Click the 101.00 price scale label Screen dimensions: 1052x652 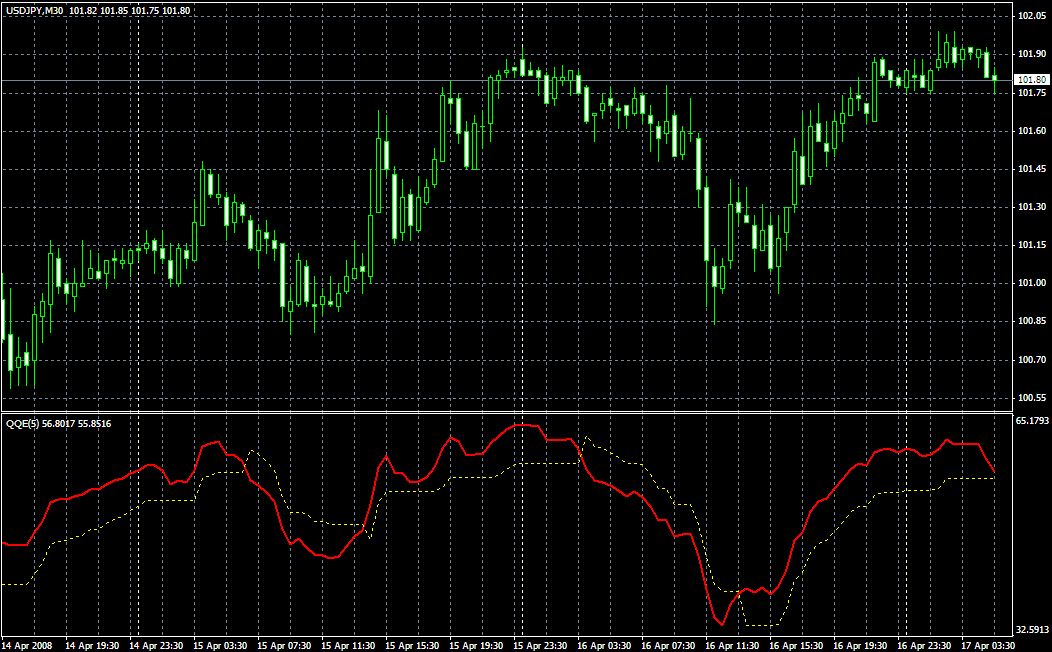(1032, 283)
